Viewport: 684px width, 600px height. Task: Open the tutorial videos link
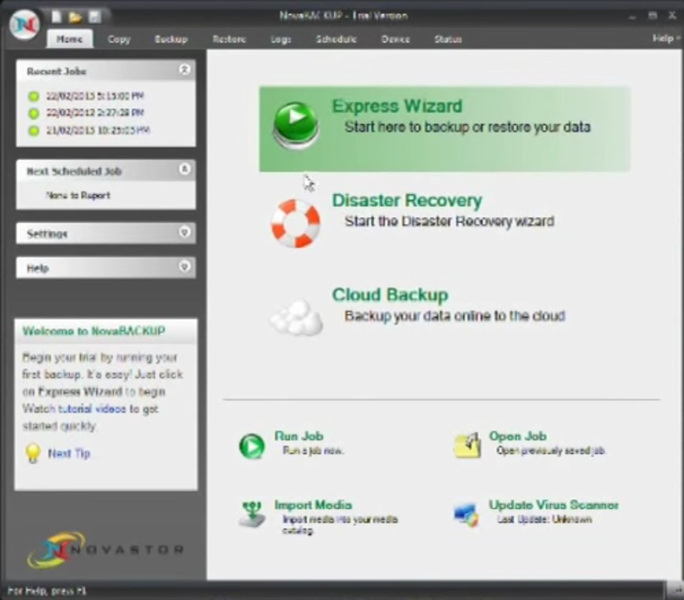coord(92,409)
